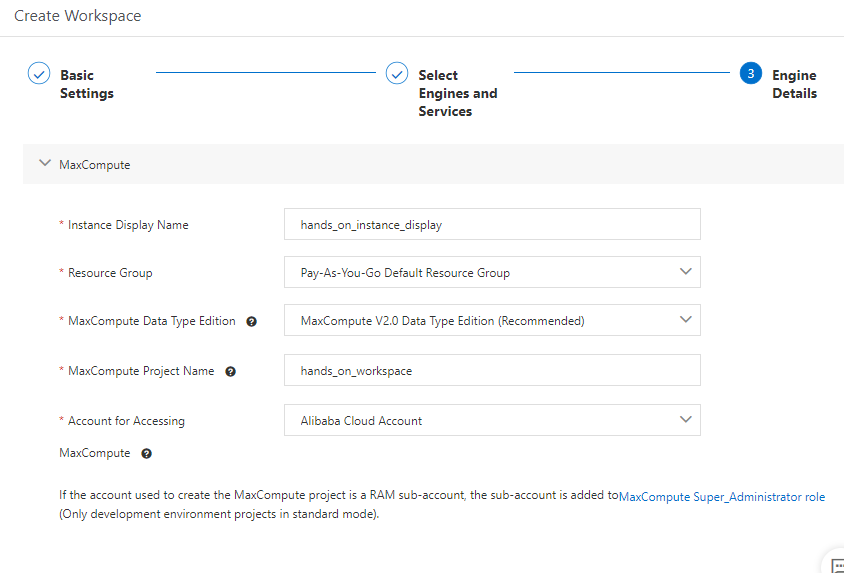Click the Select Engines and Services checkmark icon
Viewport: 844px width, 573px height.
point(397,74)
